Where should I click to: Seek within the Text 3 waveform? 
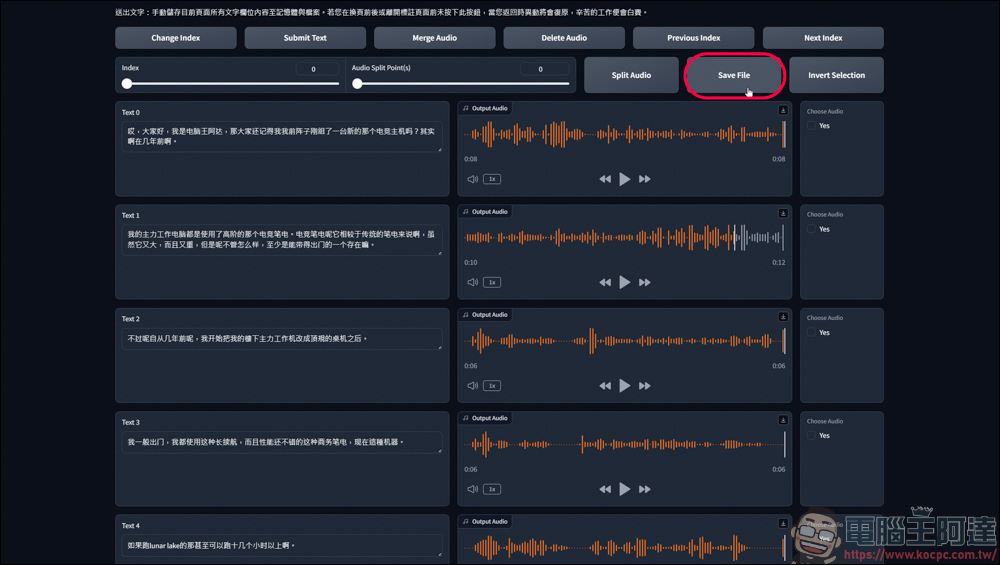click(624, 444)
